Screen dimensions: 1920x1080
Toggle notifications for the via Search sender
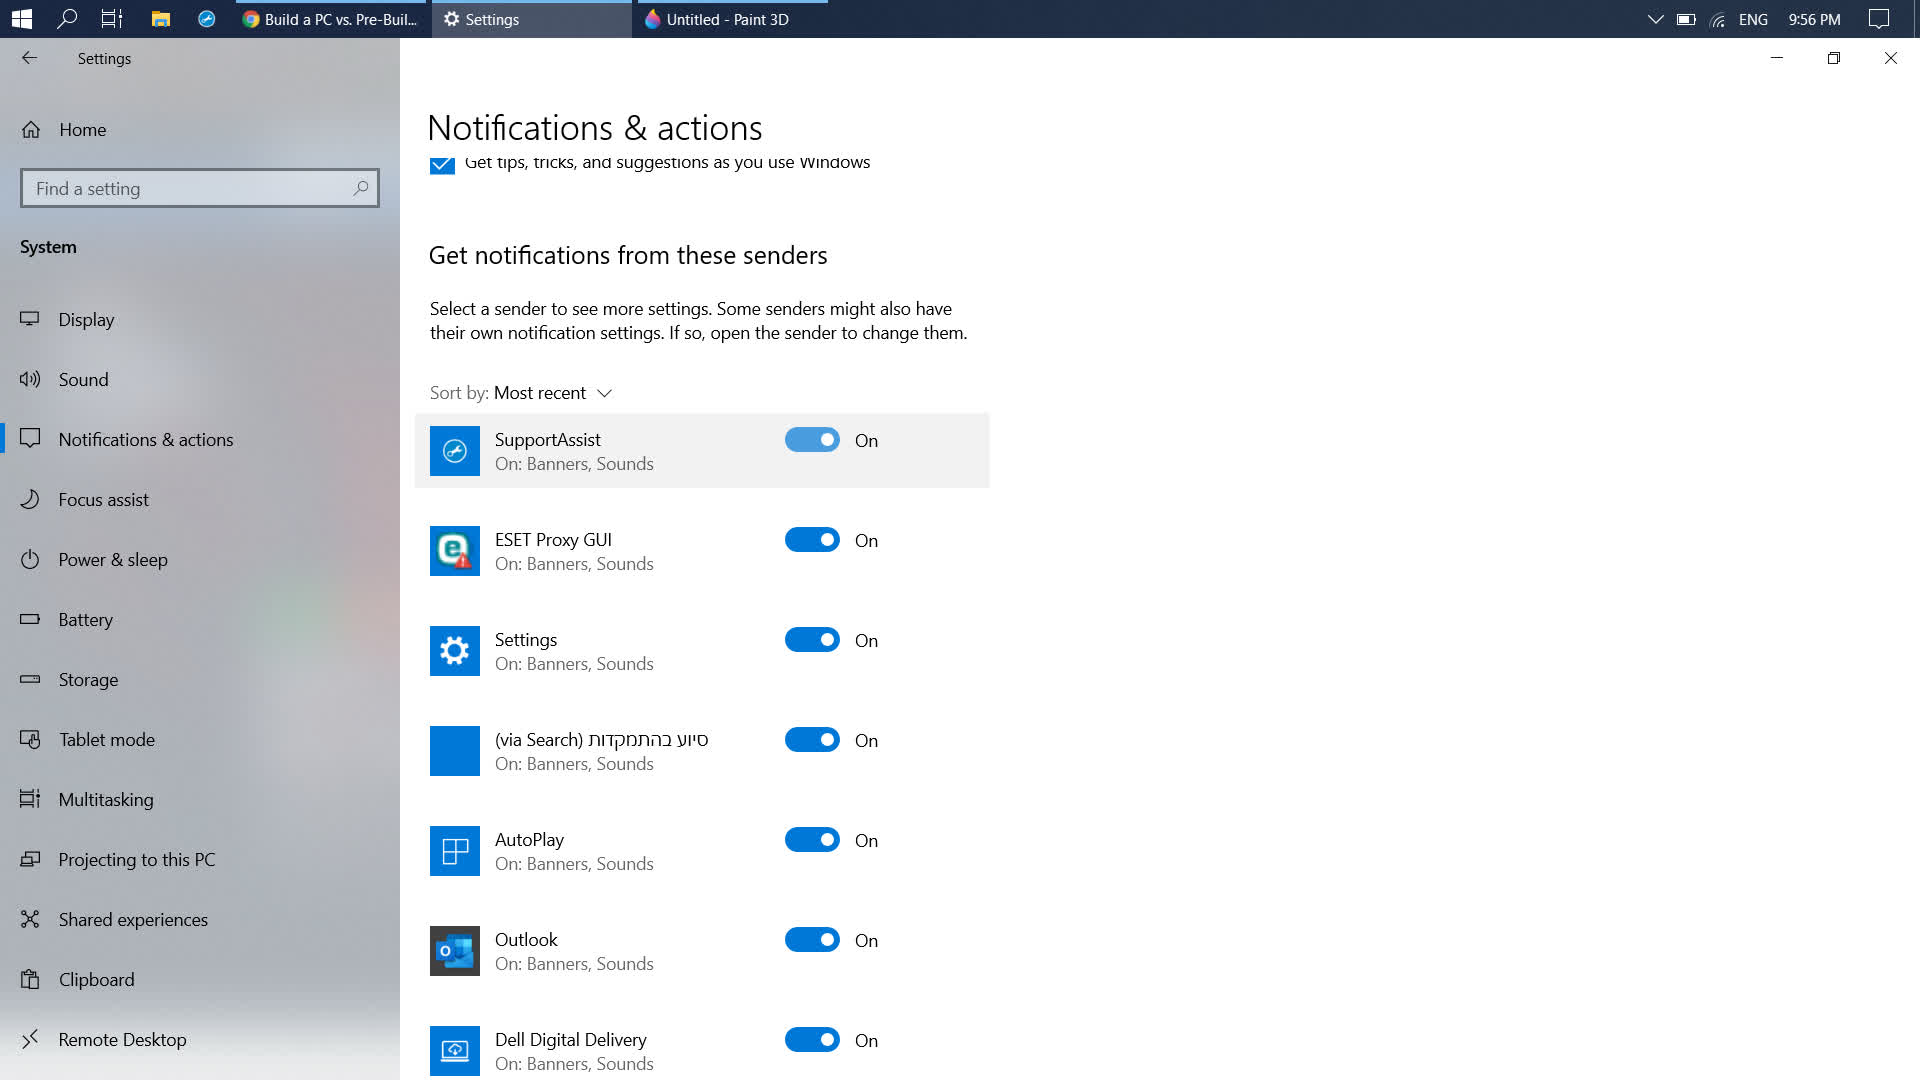(812, 740)
